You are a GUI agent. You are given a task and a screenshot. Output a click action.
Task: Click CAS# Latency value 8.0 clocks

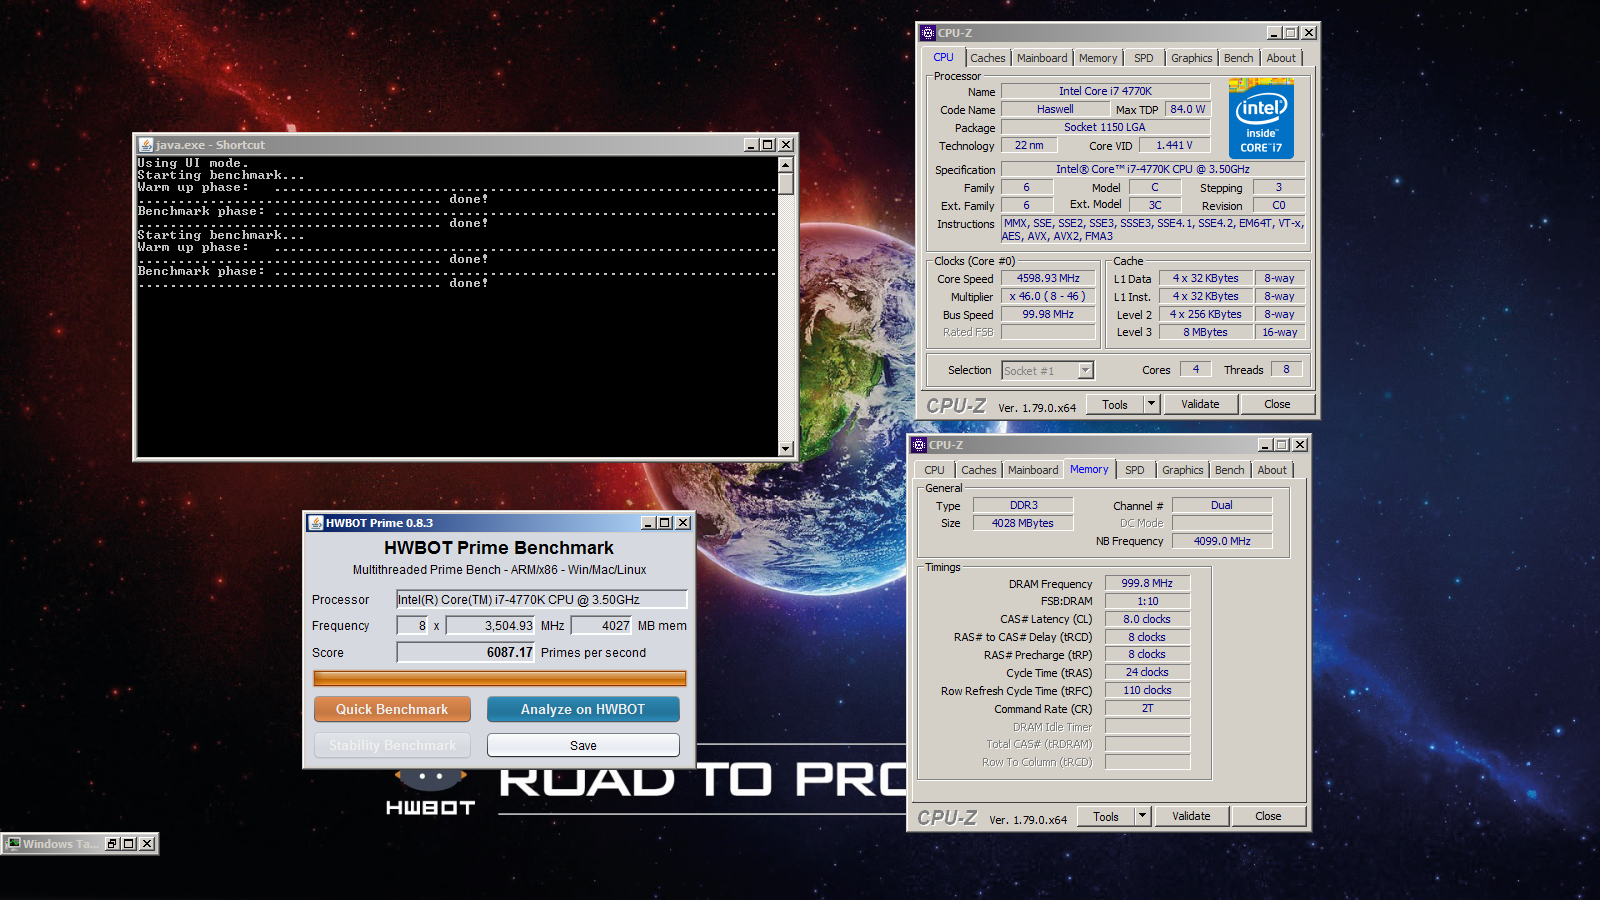(1147, 619)
